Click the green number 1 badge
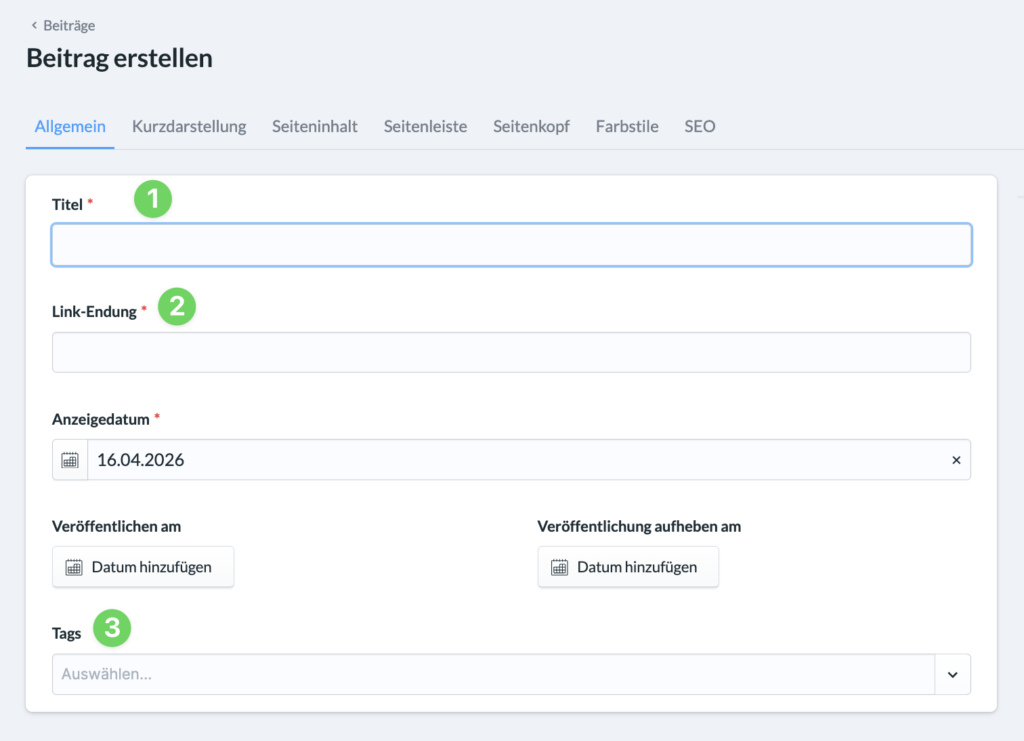The height and width of the screenshot is (741, 1024). [x=153, y=199]
